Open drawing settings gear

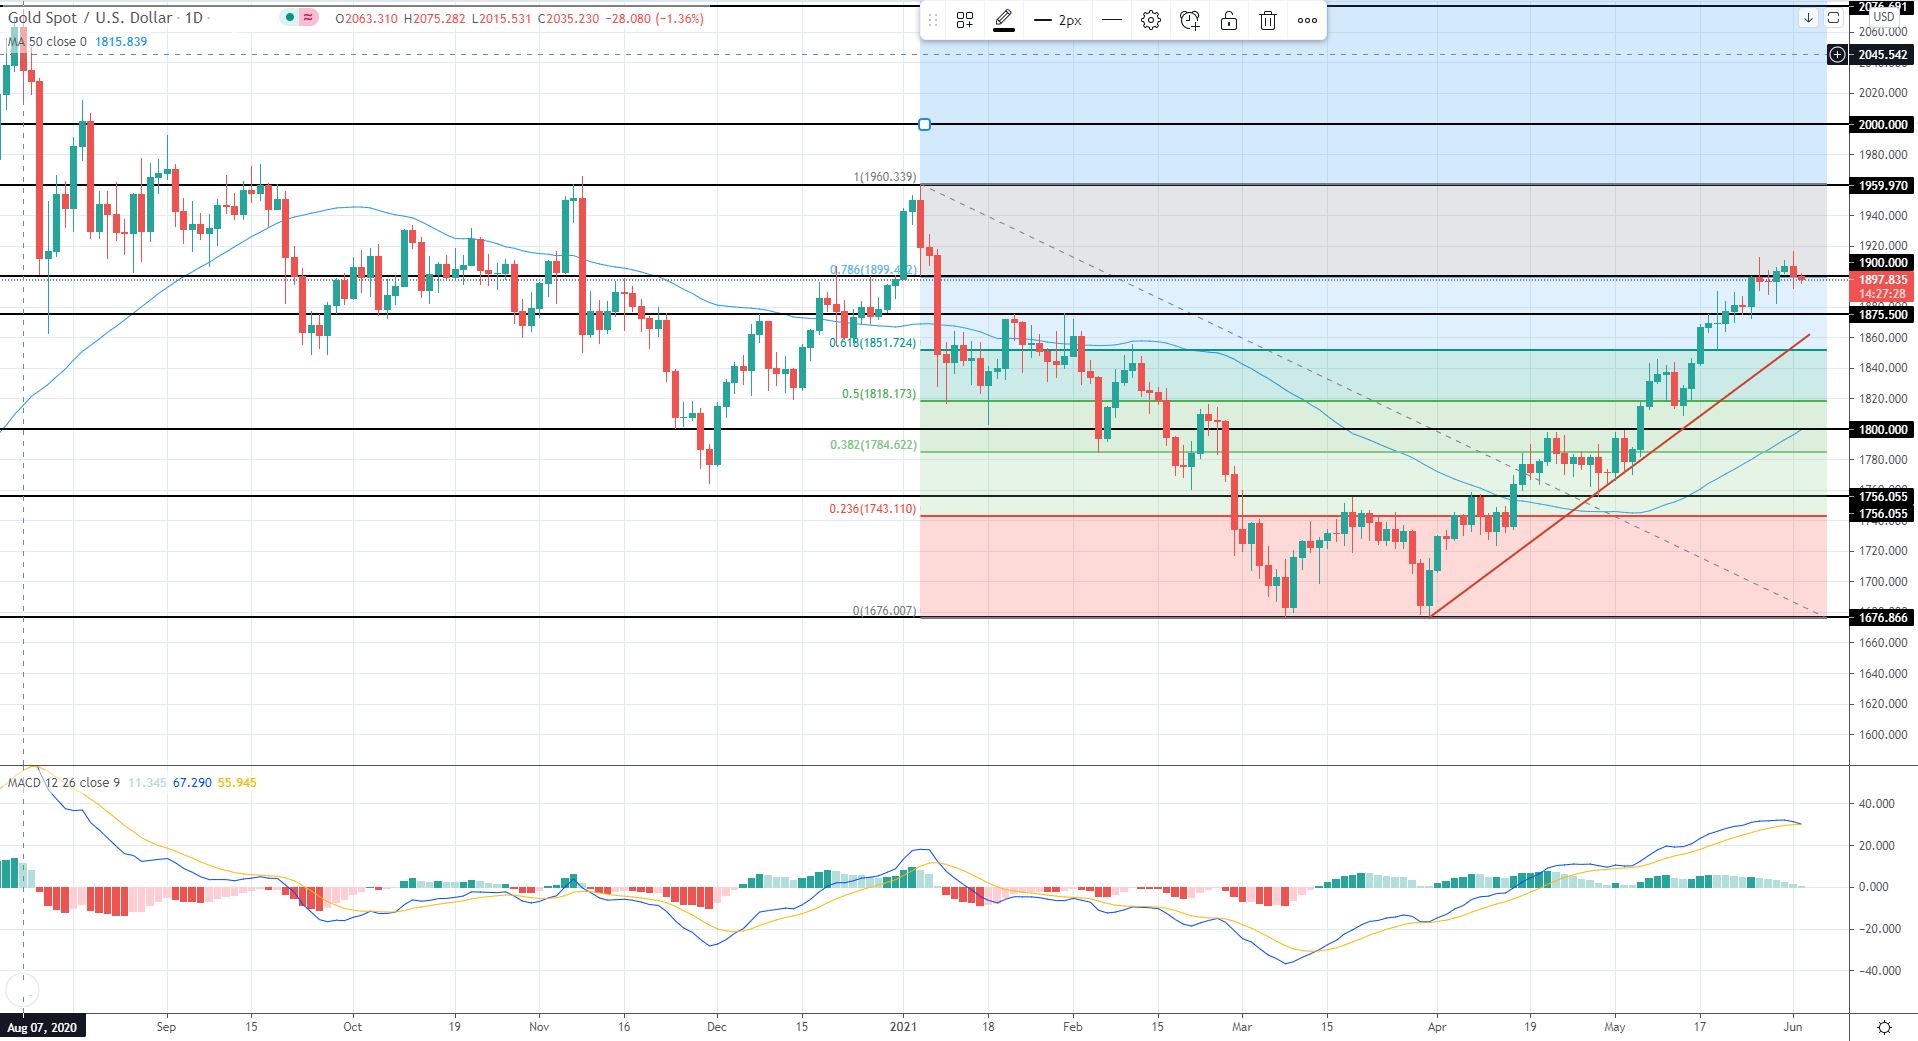(x=1151, y=20)
